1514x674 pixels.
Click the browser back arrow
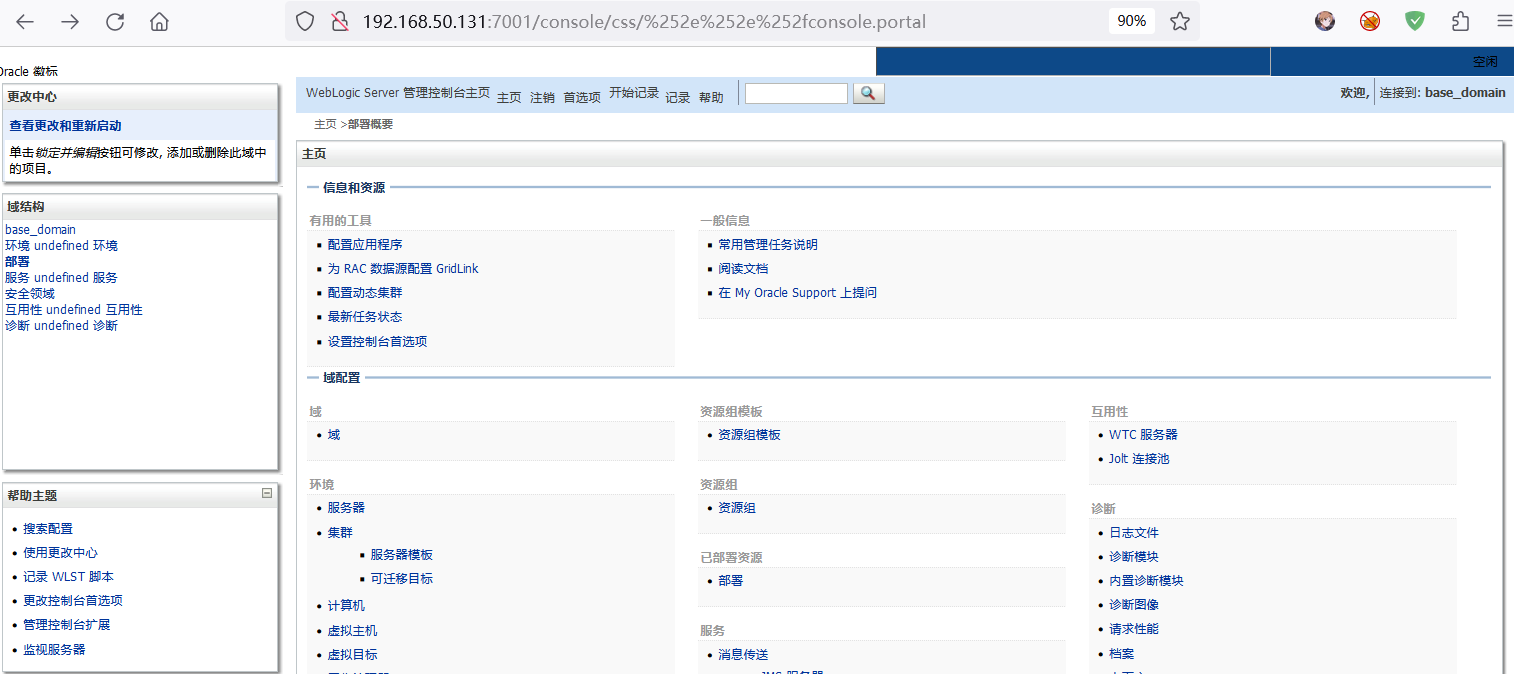(25, 21)
